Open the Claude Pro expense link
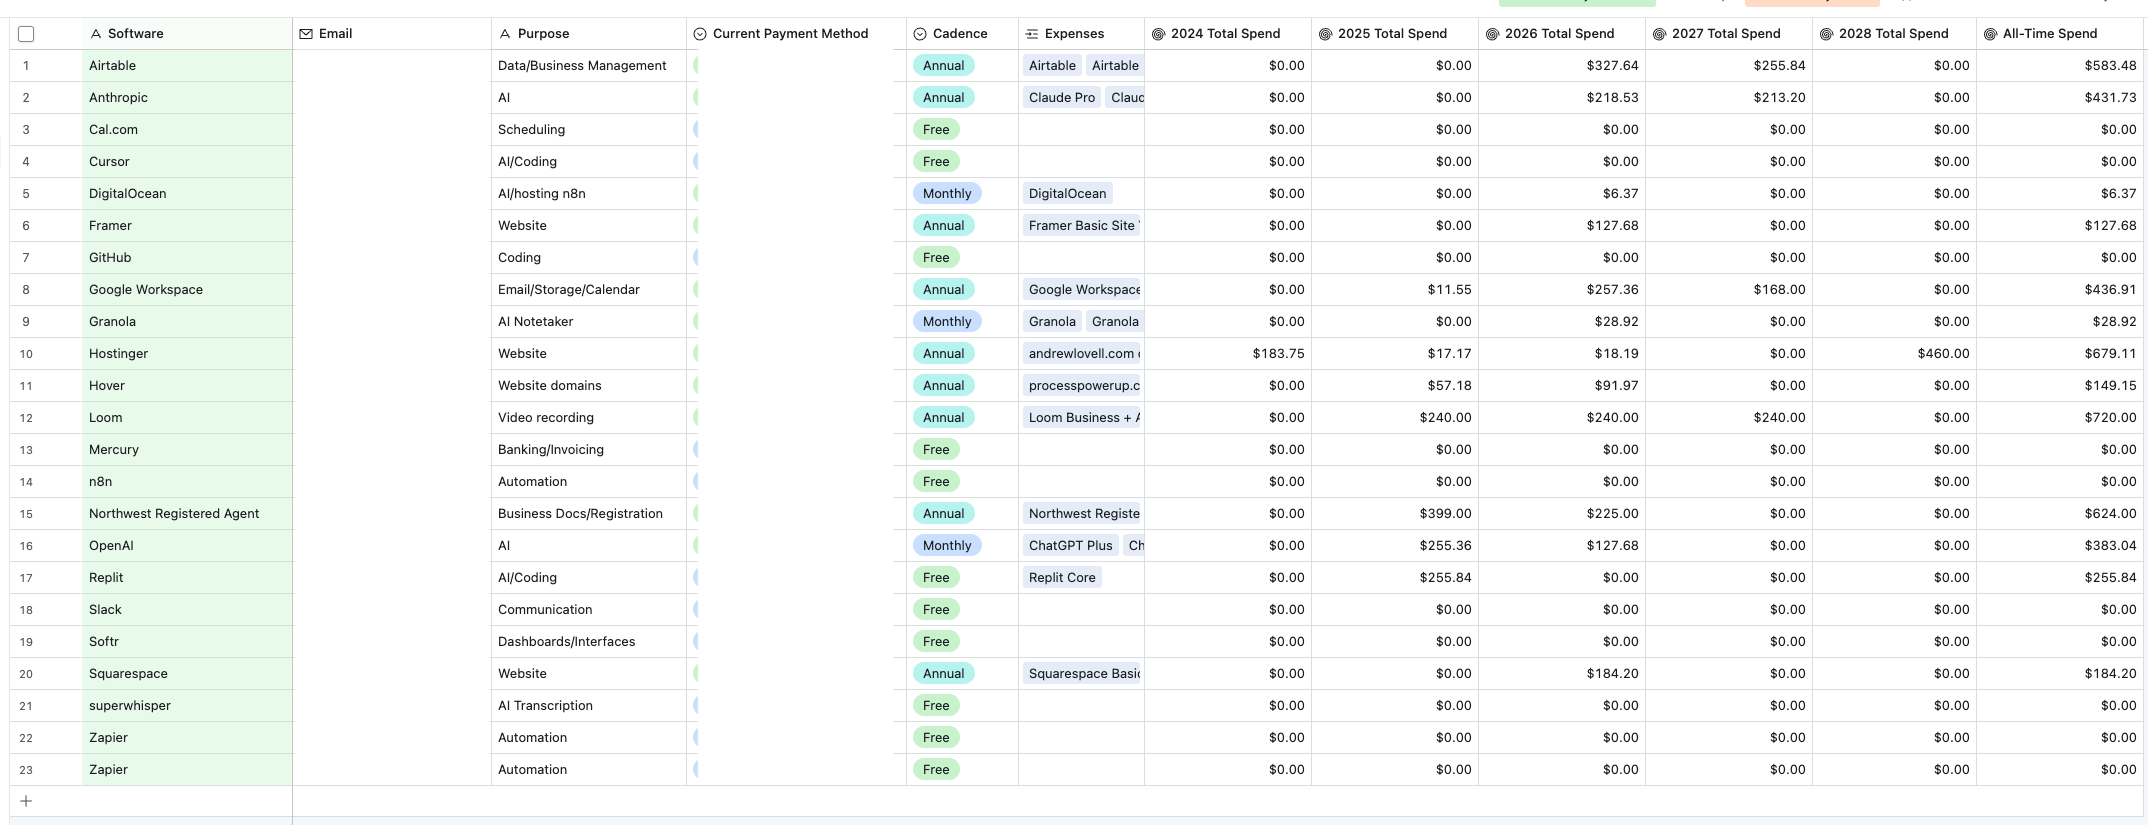 (1062, 98)
